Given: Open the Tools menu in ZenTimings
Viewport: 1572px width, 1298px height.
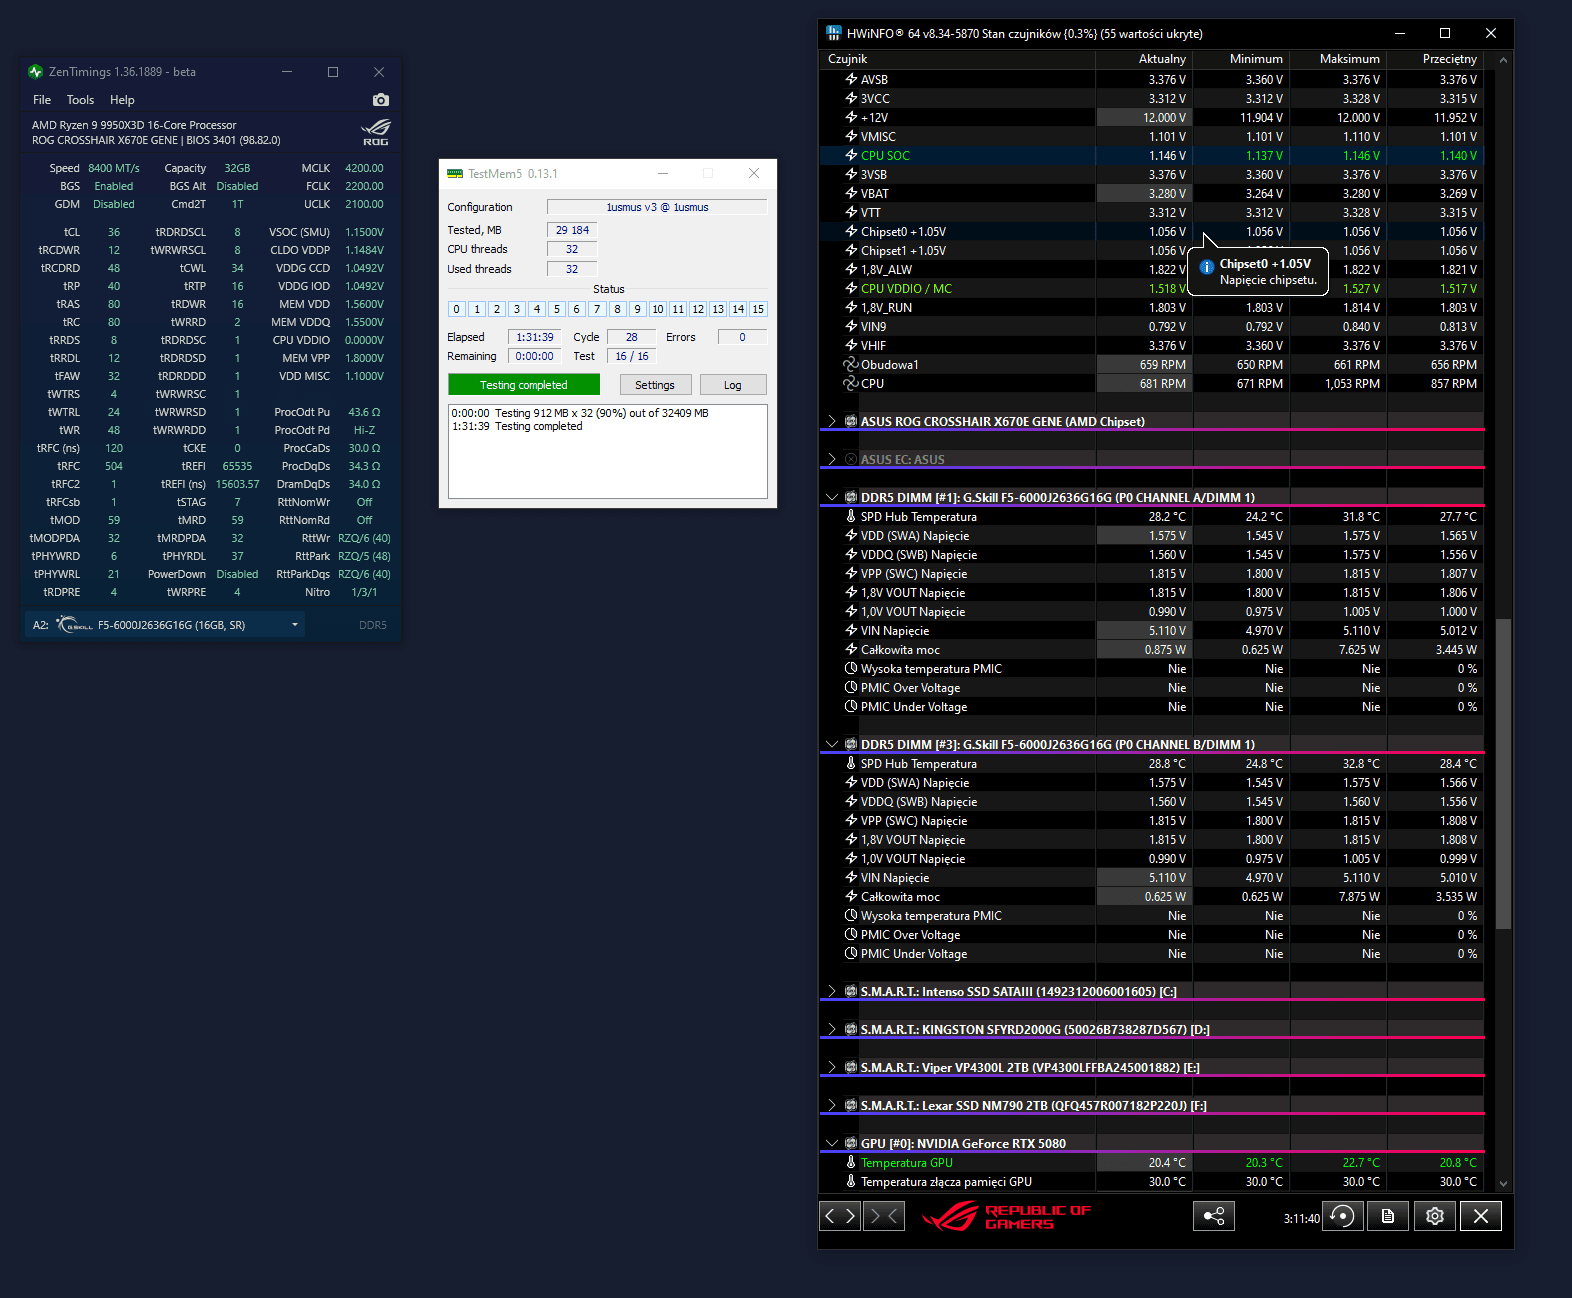Looking at the screenshot, I should coord(80,100).
